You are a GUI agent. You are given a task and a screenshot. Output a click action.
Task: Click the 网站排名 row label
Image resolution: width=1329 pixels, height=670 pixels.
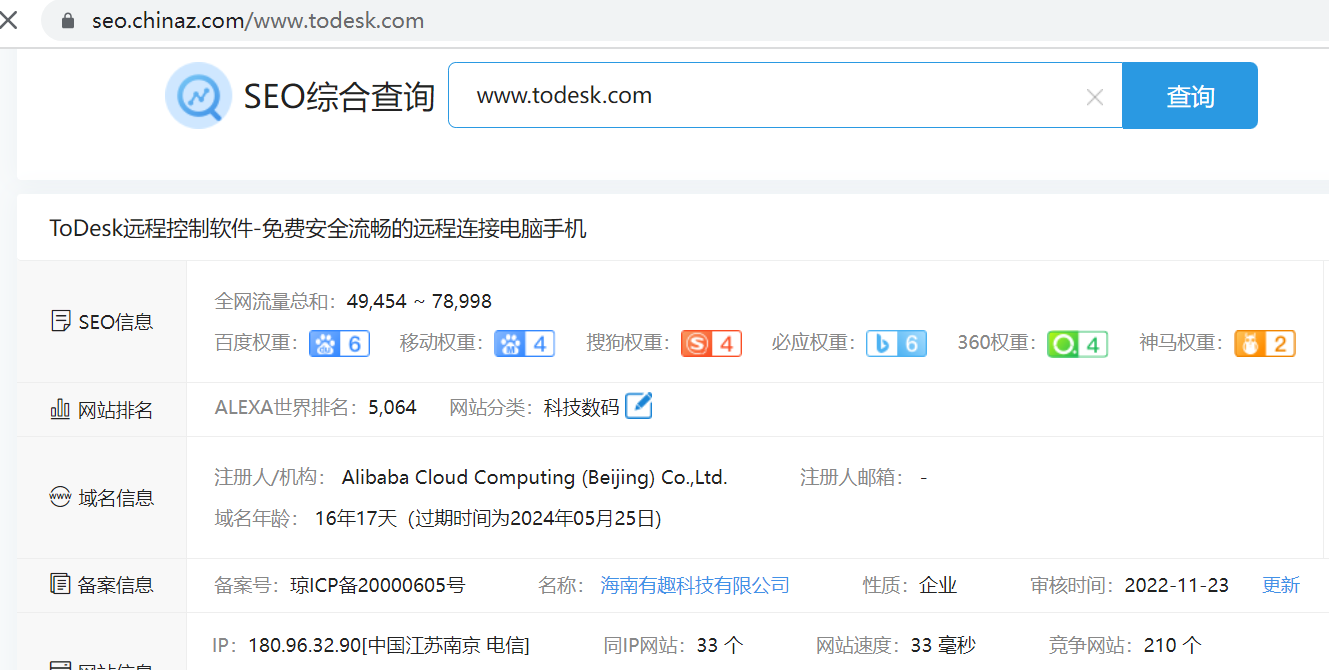pyautogui.click(x=116, y=409)
